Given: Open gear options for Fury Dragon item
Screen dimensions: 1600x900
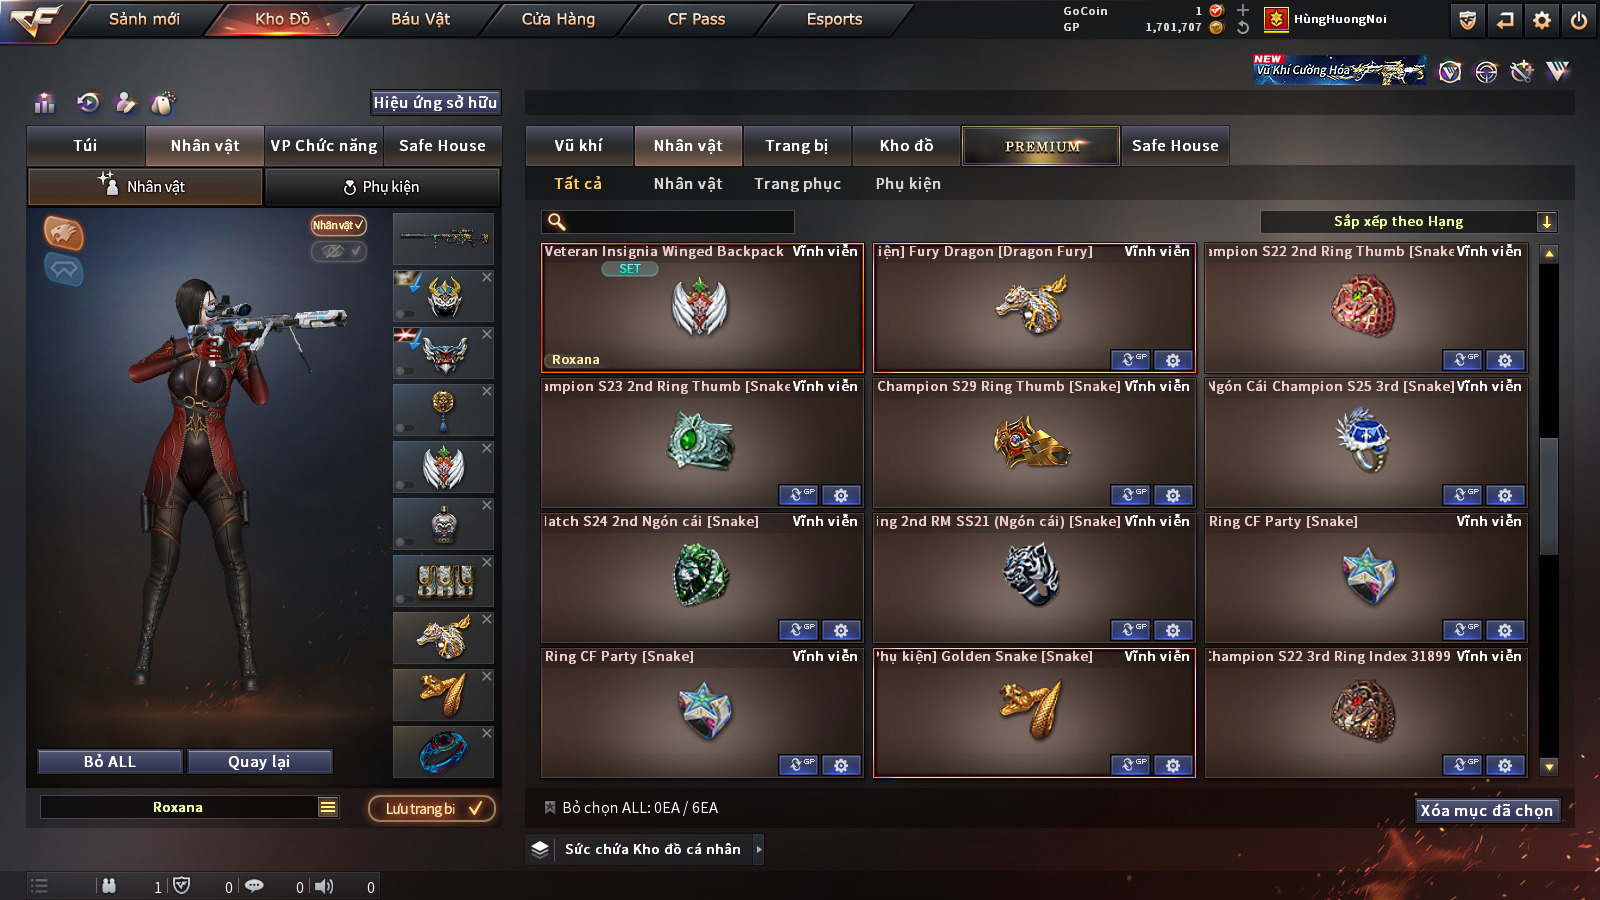Looking at the screenshot, I should click(1173, 360).
